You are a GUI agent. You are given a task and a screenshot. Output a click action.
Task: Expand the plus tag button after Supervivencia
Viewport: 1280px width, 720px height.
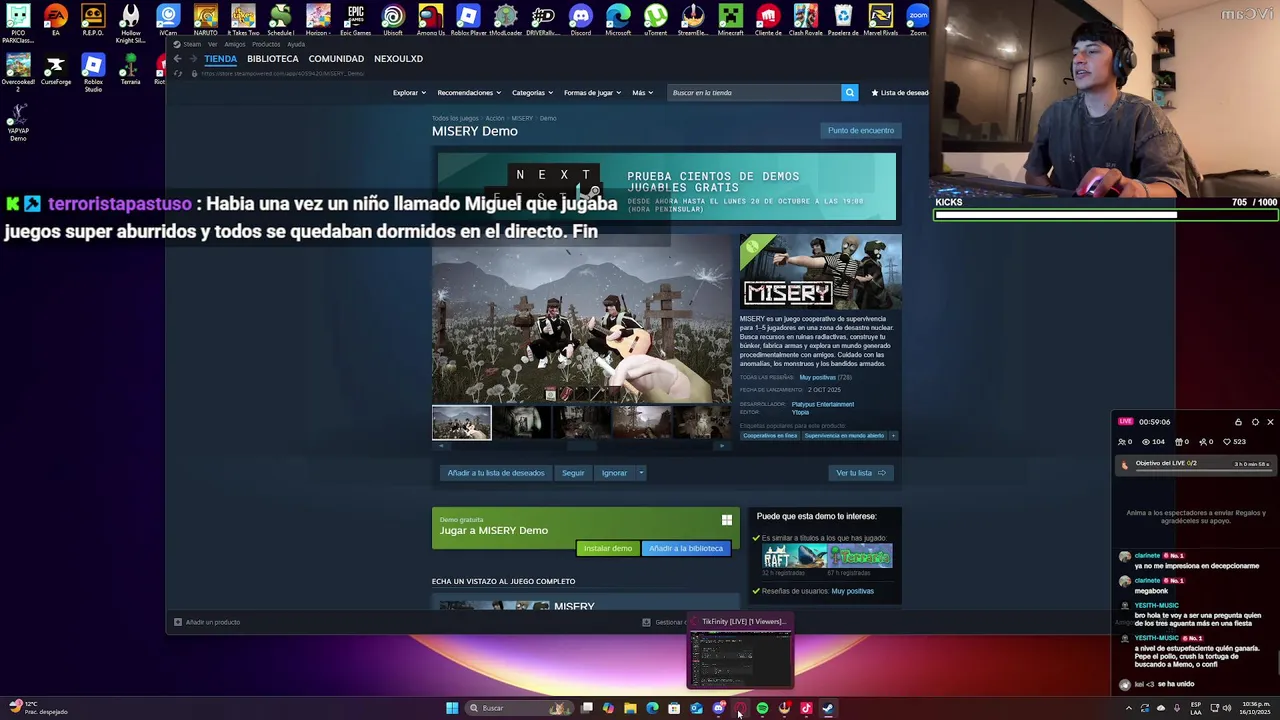(x=893, y=436)
